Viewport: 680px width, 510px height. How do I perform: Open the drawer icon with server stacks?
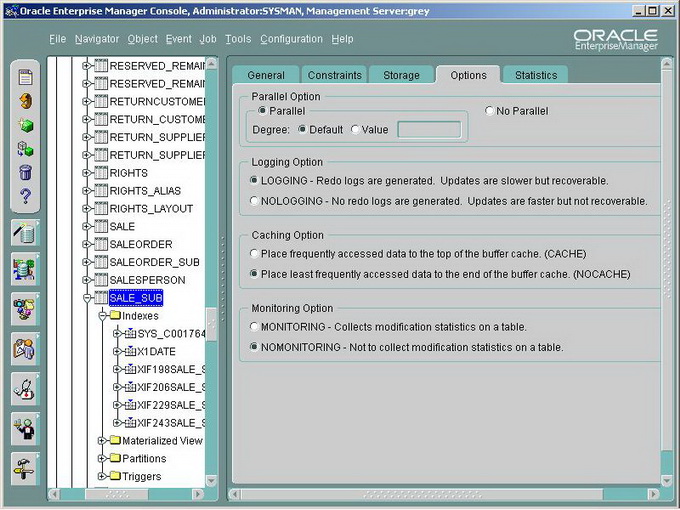click(x=25, y=269)
